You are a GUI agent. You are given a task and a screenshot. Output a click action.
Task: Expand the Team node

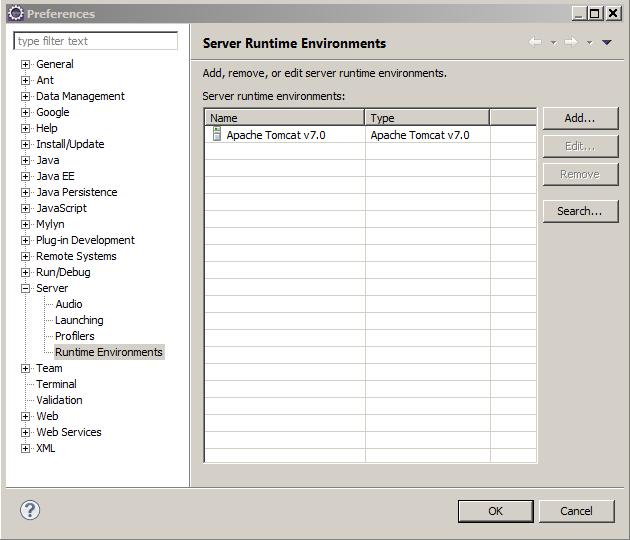(x=25, y=368)
